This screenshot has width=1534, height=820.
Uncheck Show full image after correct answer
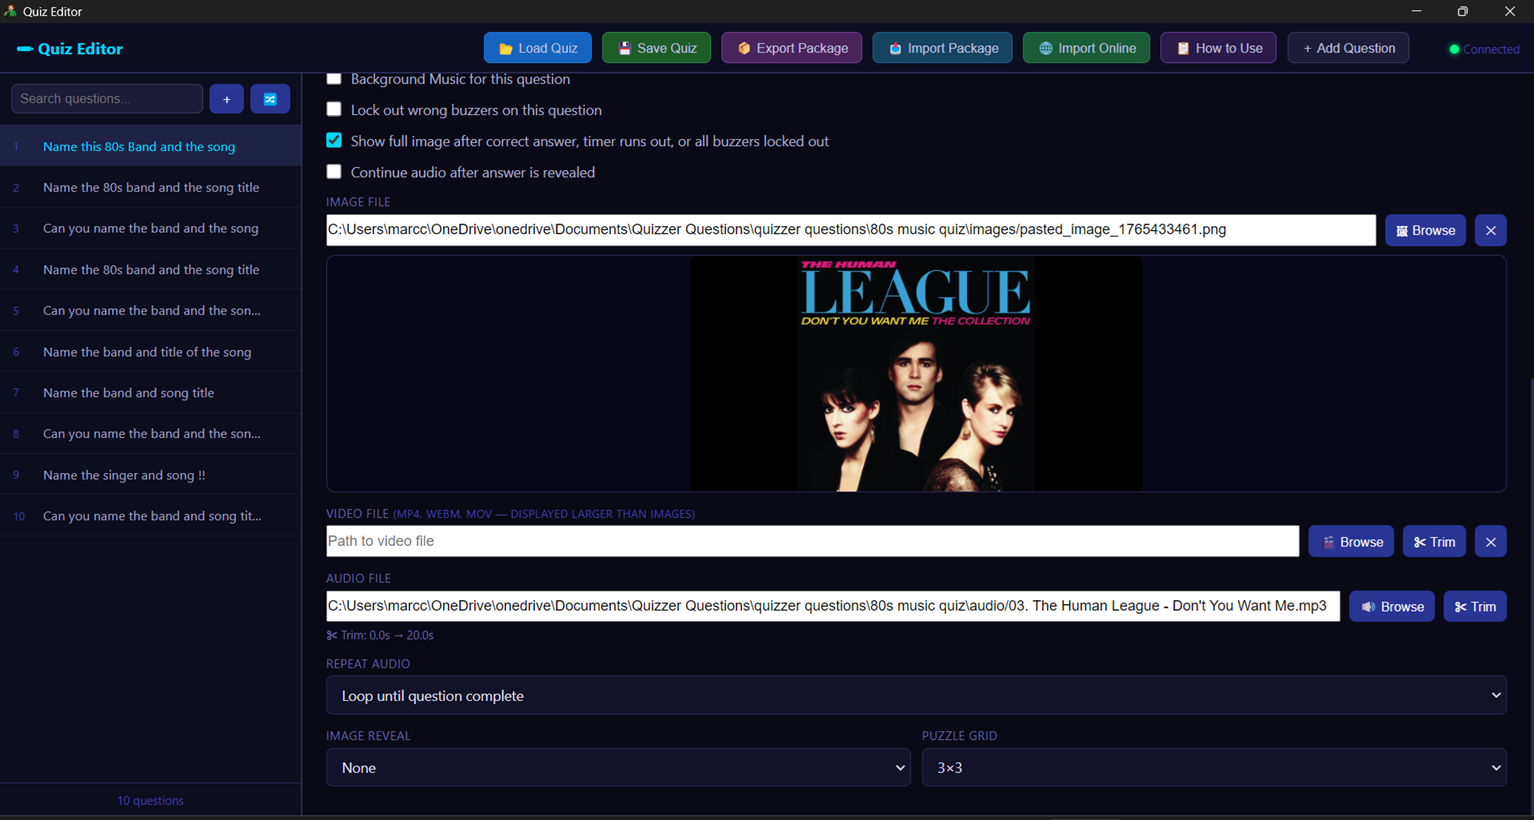(x=334, y=141)
